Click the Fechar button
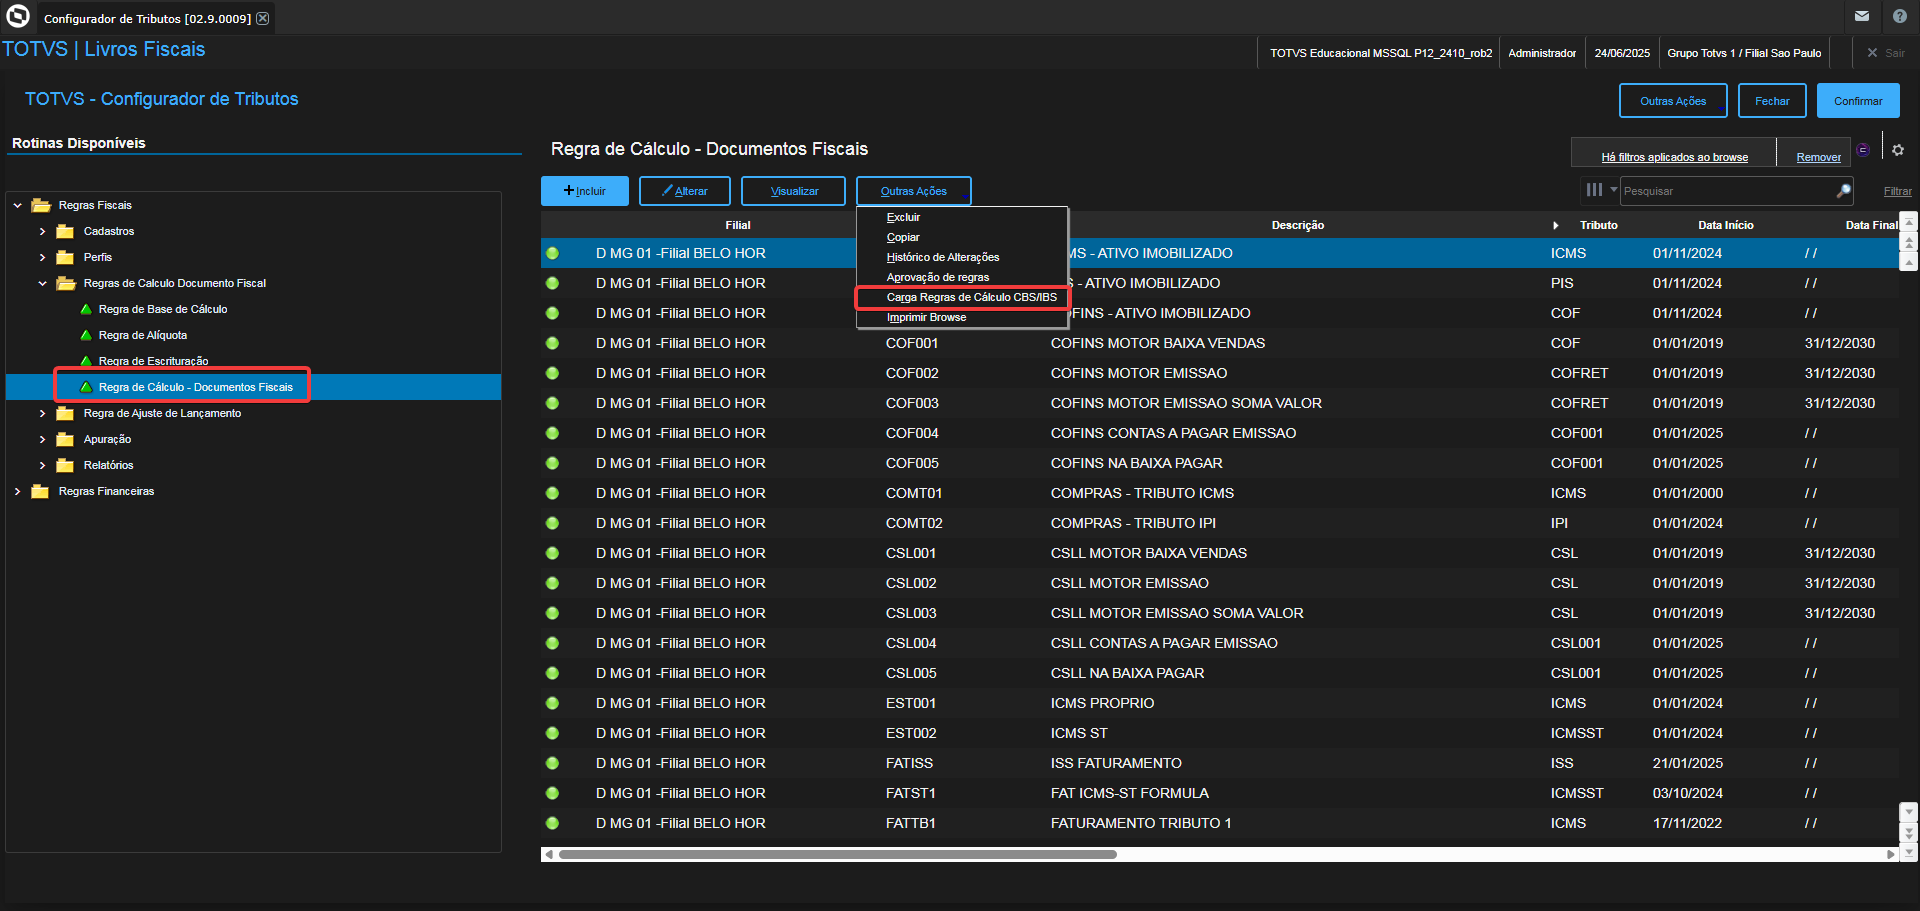This screenshot has width=1920, height=911. (1772, 101)
